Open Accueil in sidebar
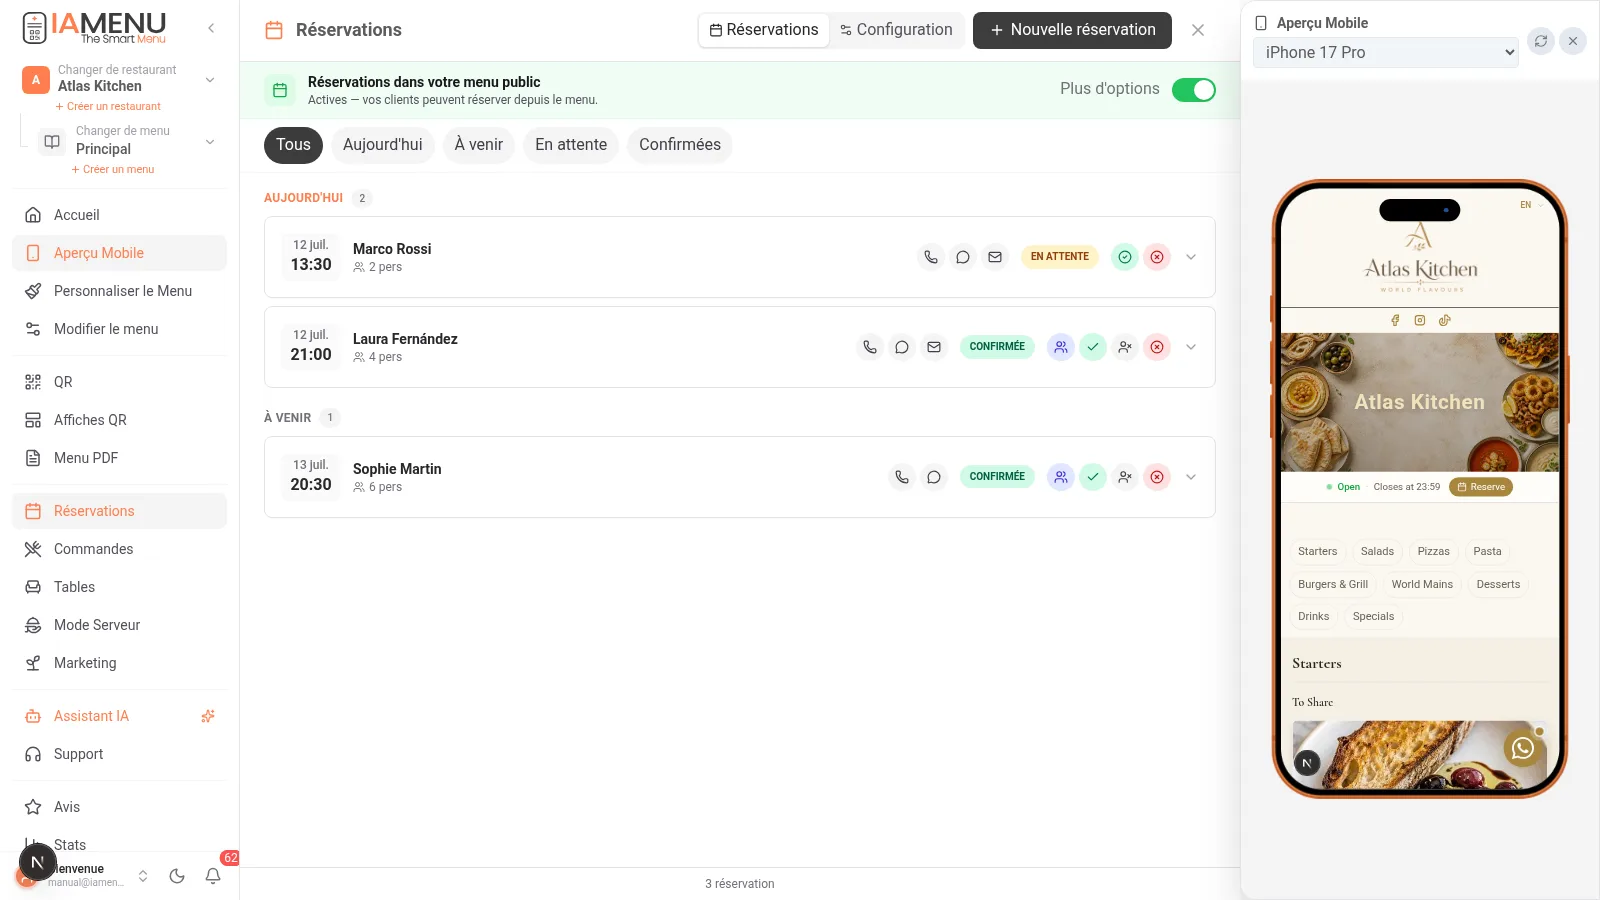Image resolution: width=1600 pixels, height=900 pixels. click(x=120, y=215)
